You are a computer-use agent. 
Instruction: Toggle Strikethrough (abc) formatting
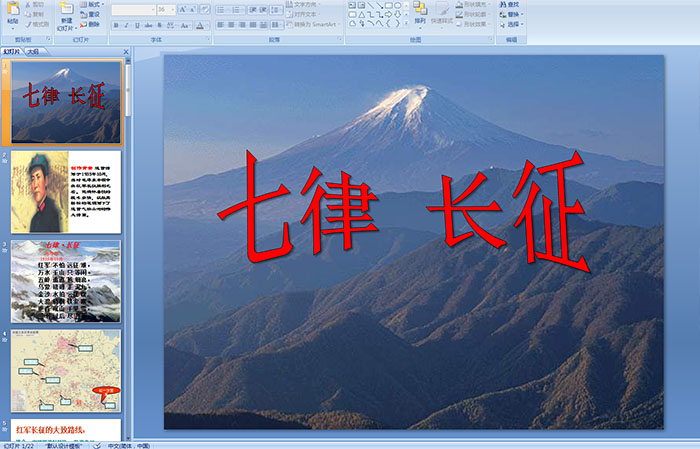coord(148,25)
